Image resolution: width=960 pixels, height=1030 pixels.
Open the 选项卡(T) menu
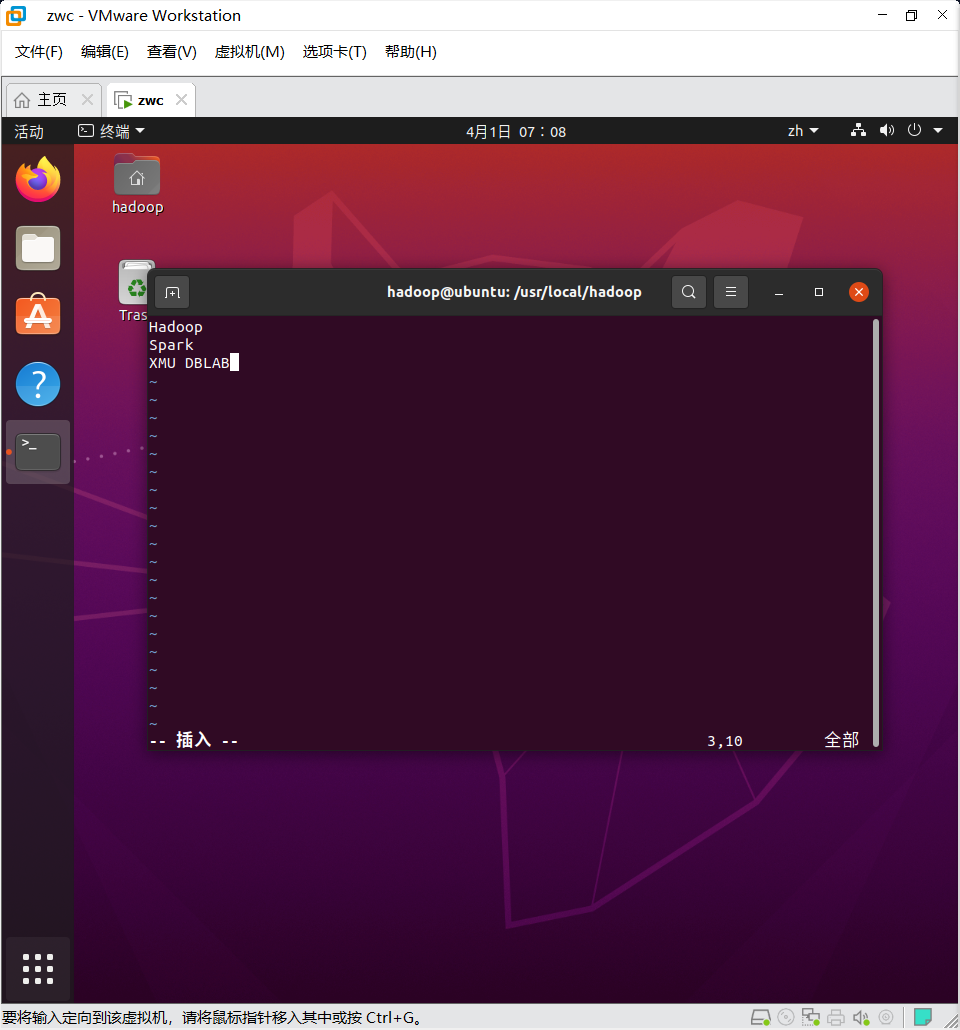(x=334, y=52)
